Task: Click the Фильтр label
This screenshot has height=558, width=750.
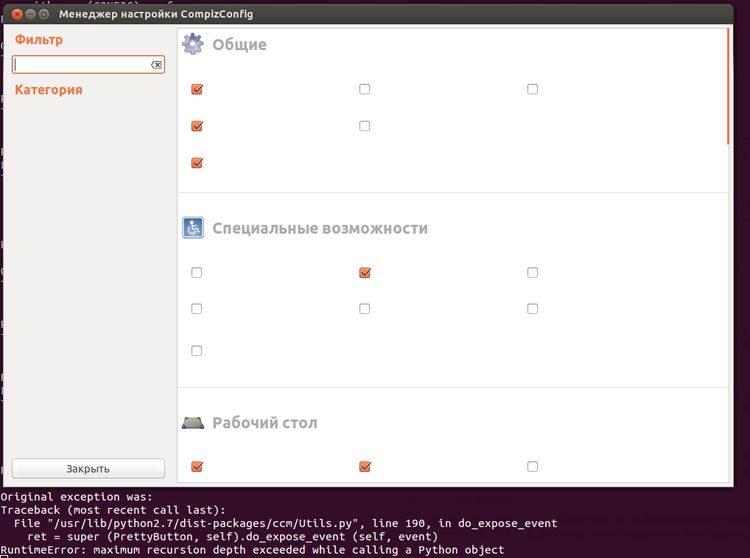Action: point(39,40)
